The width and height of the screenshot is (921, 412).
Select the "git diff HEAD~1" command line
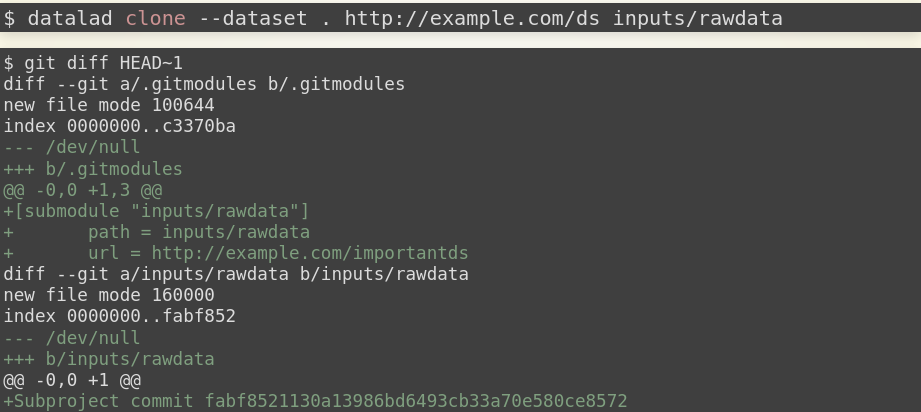(x=93, y=63)
